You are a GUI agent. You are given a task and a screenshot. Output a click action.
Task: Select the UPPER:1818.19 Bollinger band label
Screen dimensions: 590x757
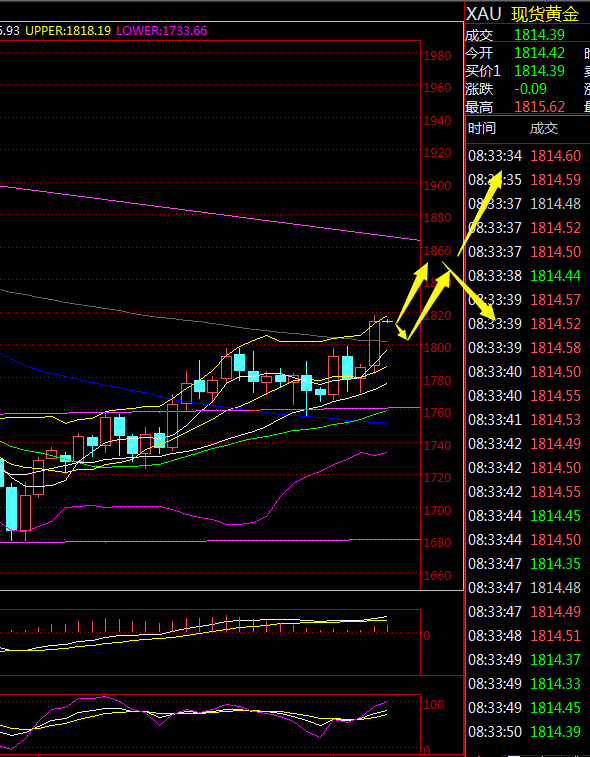tap(68, 31)
